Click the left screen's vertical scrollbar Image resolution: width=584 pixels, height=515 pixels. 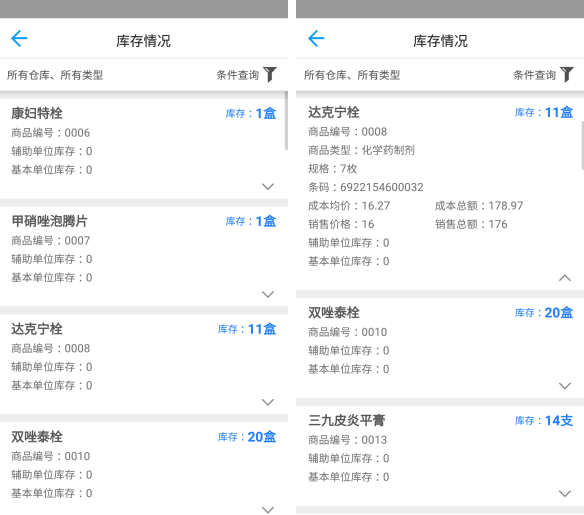pyautogui.click(x=286, y=121)
